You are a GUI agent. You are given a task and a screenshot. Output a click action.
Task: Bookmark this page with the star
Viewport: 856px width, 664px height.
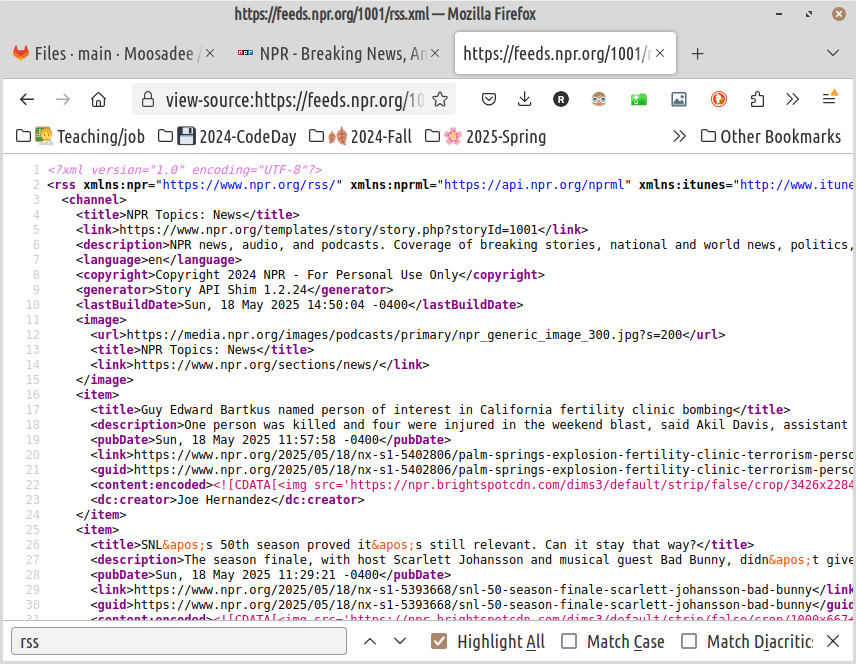point(440,99)
